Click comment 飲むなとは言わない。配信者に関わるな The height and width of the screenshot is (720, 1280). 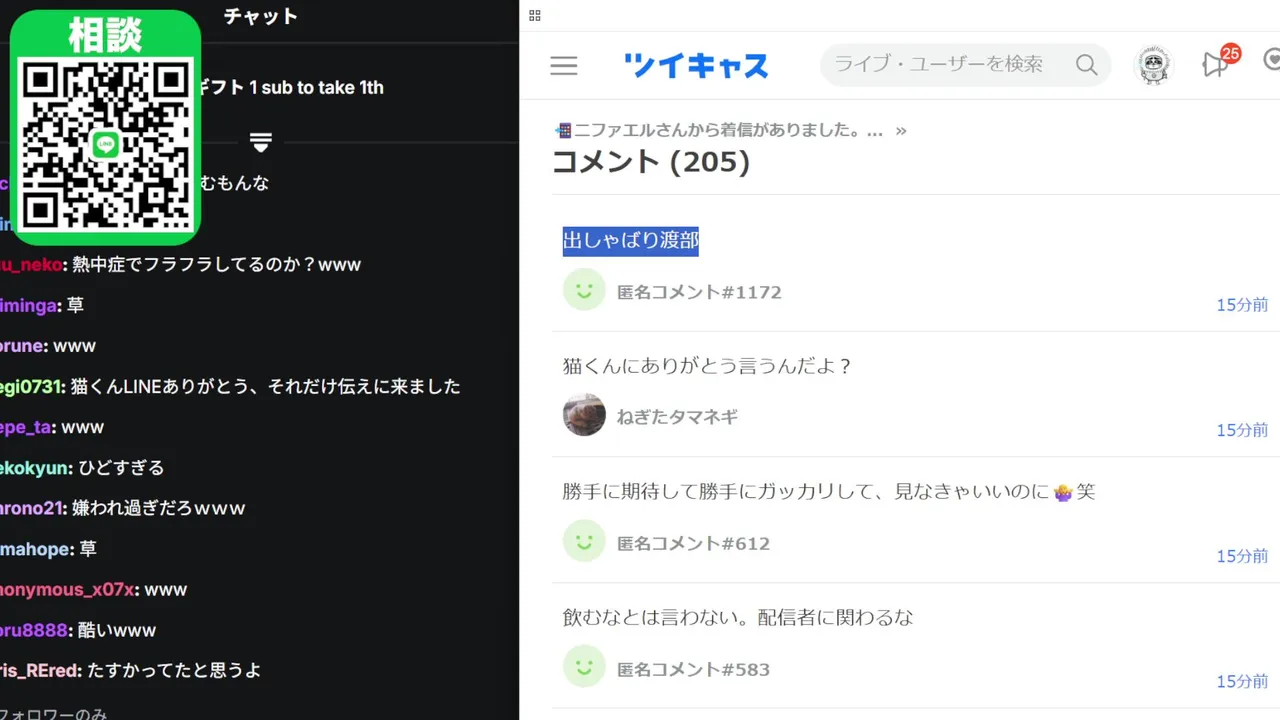tap(738, 617)
